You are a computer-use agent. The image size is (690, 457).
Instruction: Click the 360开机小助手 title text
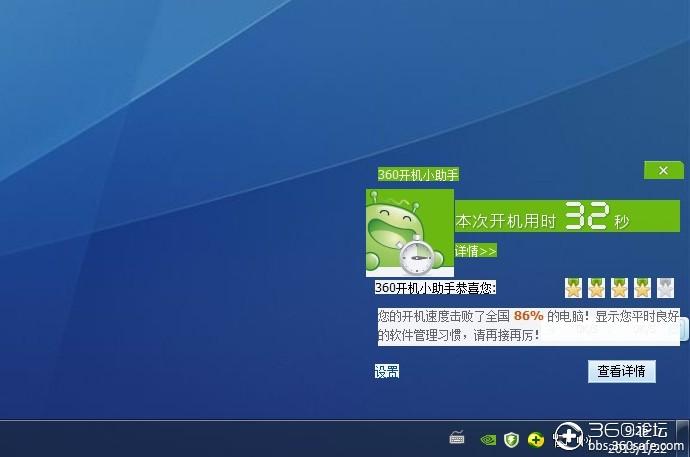click(418, 174)
